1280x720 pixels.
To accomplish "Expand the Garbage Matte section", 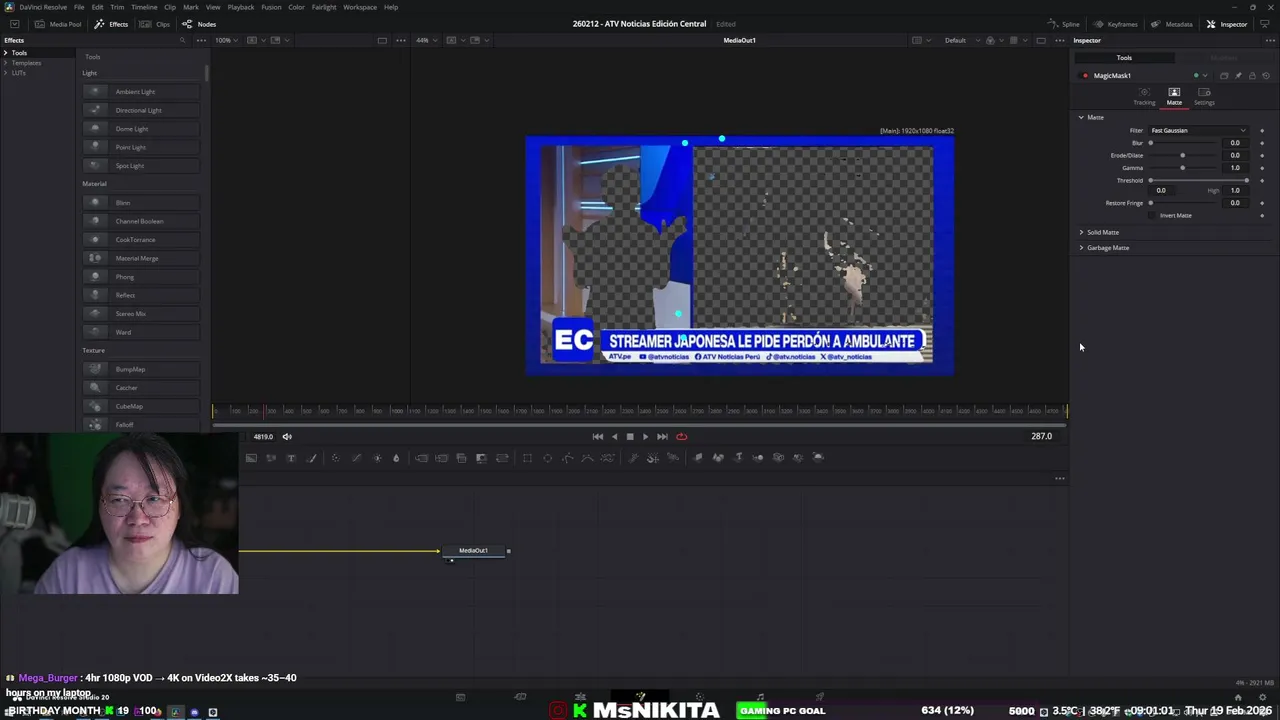I will tap(1081, 247).
